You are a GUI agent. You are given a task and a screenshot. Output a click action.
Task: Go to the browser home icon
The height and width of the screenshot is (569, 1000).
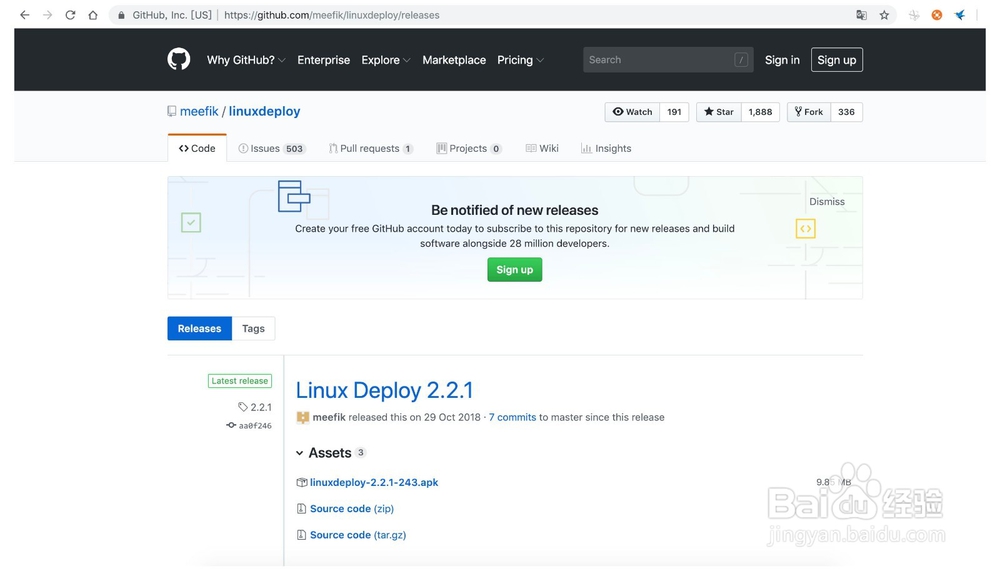click(93, 15)
